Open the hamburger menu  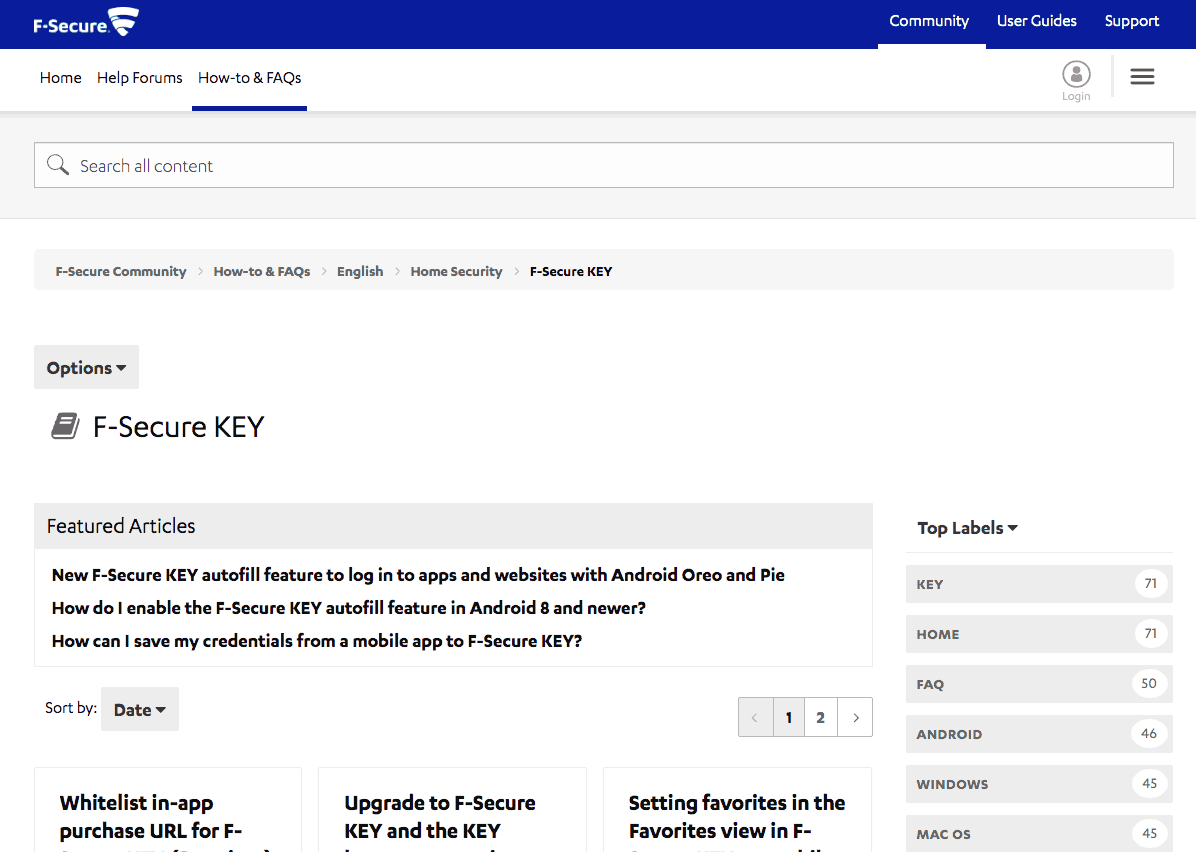click(x=1142, y=76)
